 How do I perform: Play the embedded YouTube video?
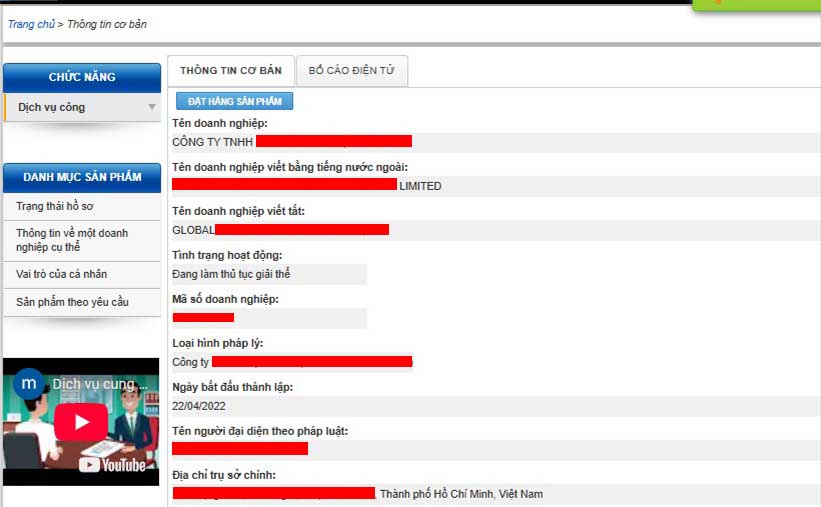point(80,422)
